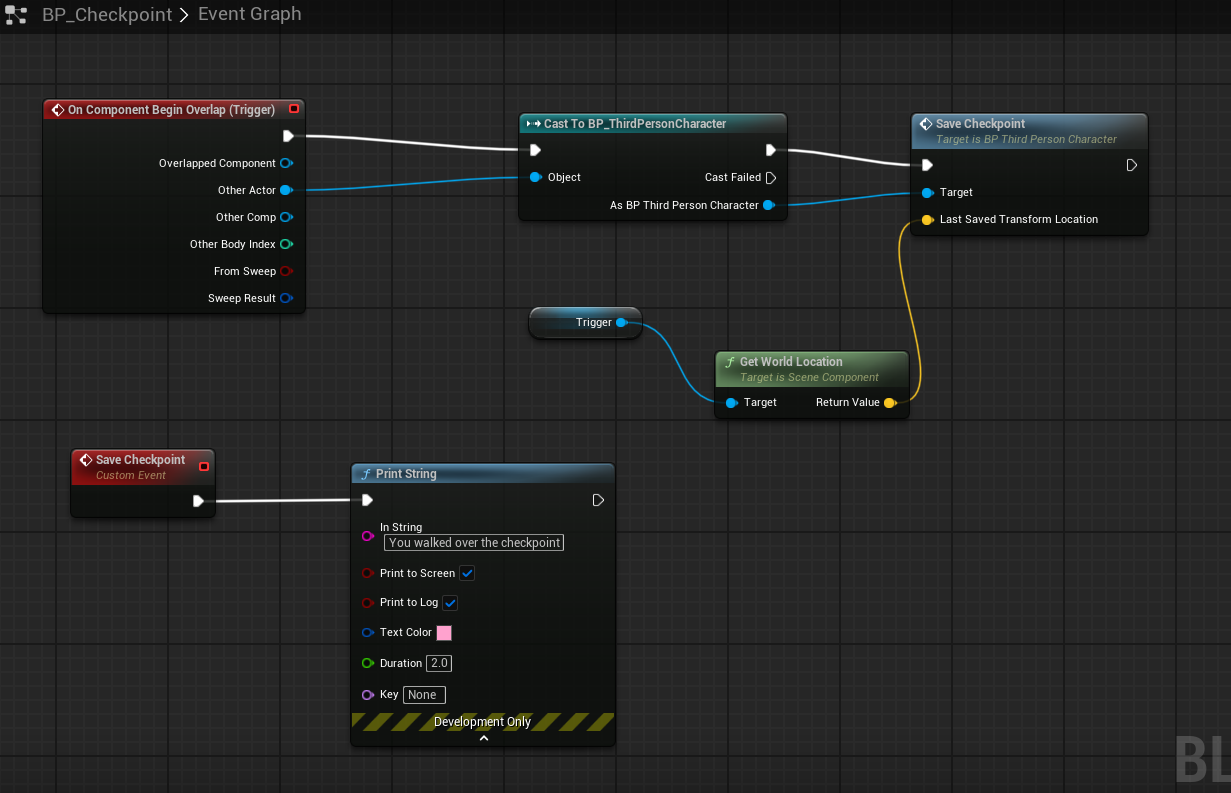Click the exec output pin of Save Checkpoint call
This screenshot has height=793, width=1231.
tap(1132, 165)
